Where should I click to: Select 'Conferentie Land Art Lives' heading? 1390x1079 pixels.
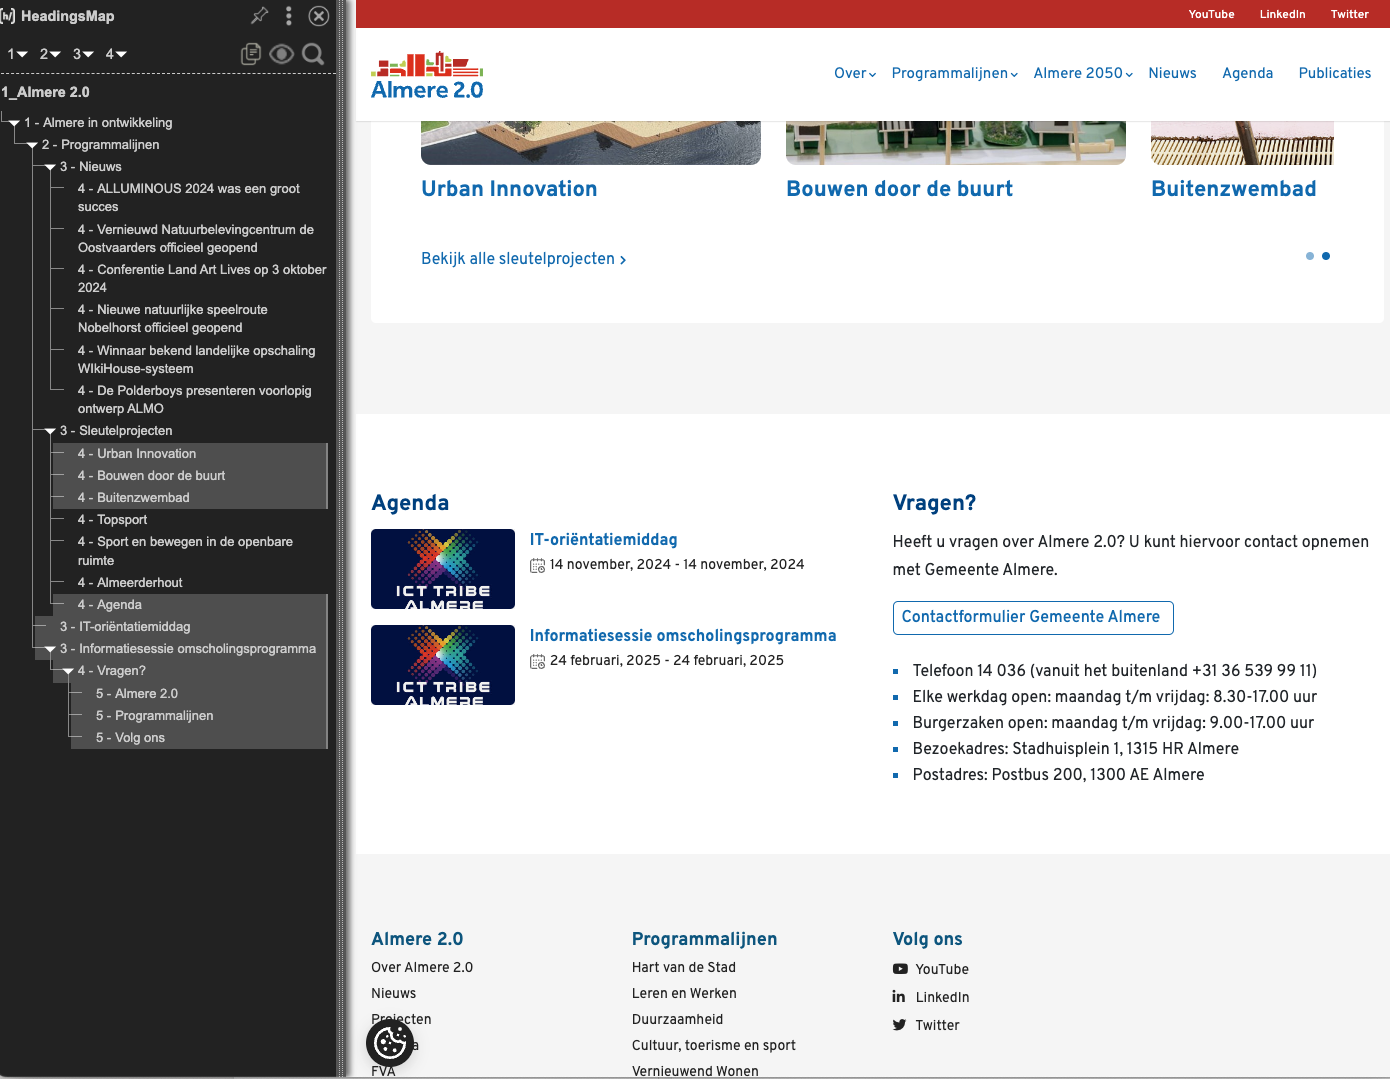click(x=202, y=278)
